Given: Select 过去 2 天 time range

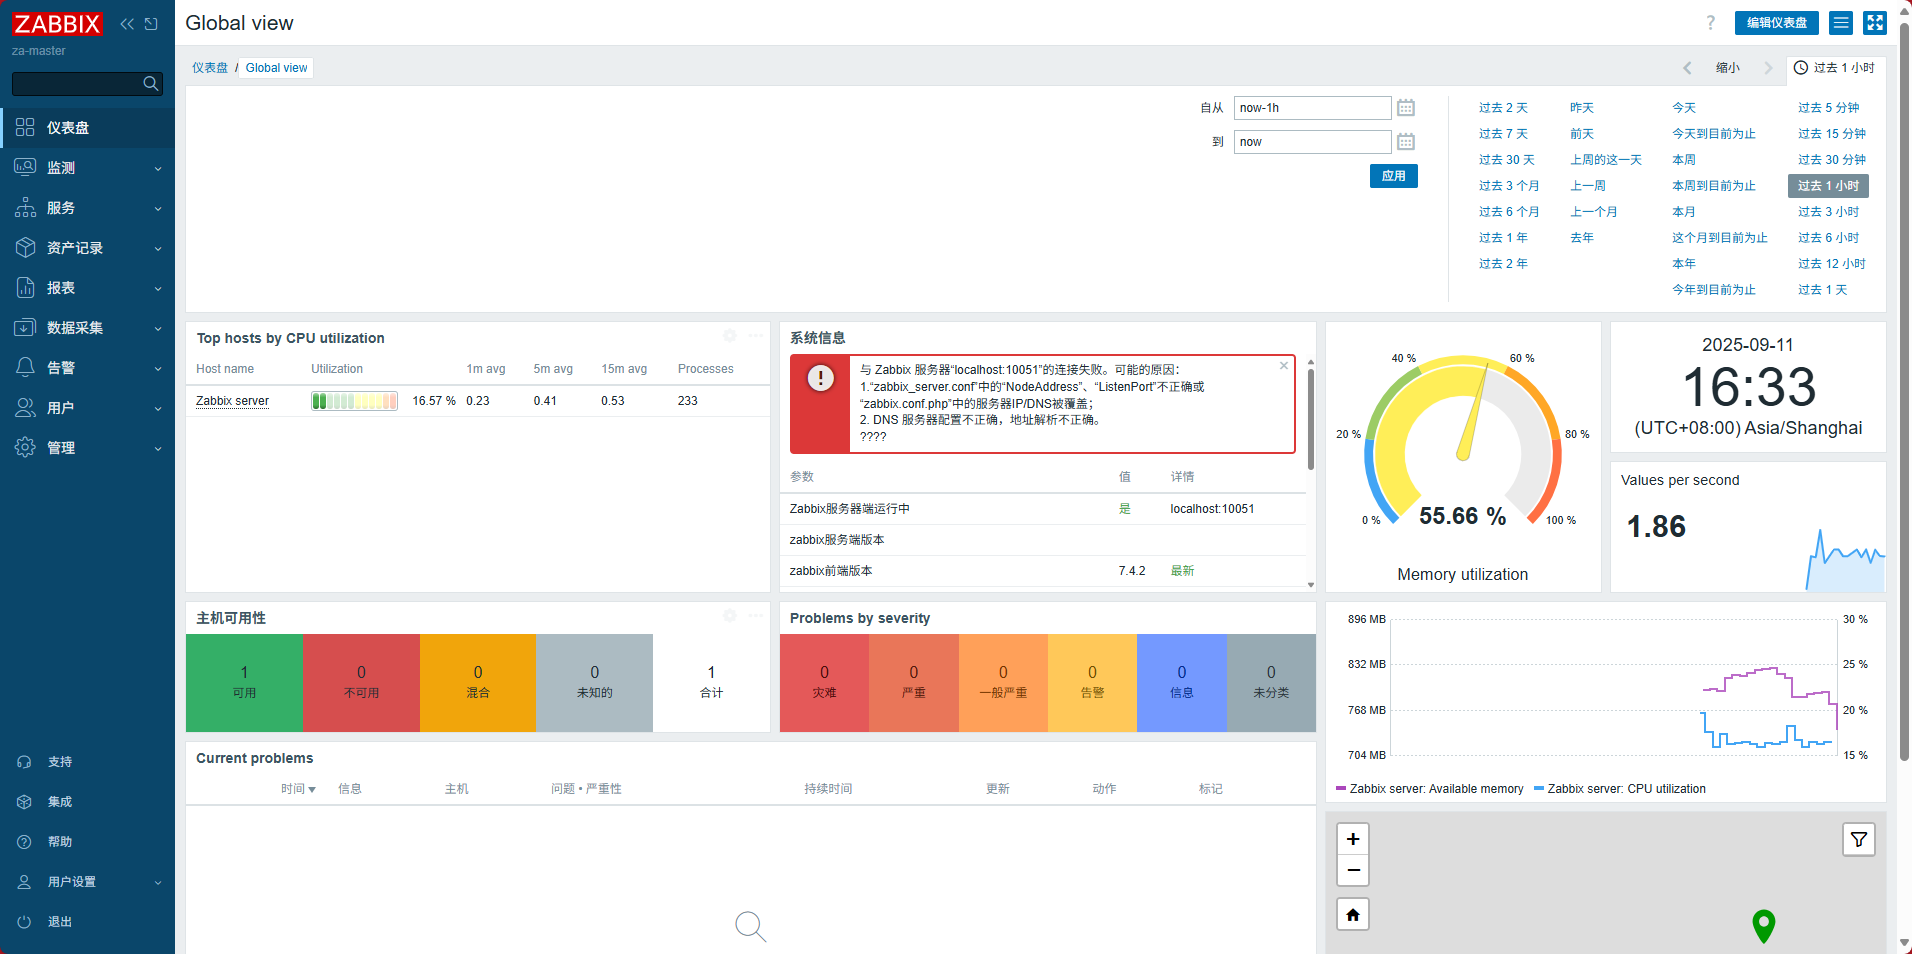Looking at the screenshot, I should (x=1503, y=108).
